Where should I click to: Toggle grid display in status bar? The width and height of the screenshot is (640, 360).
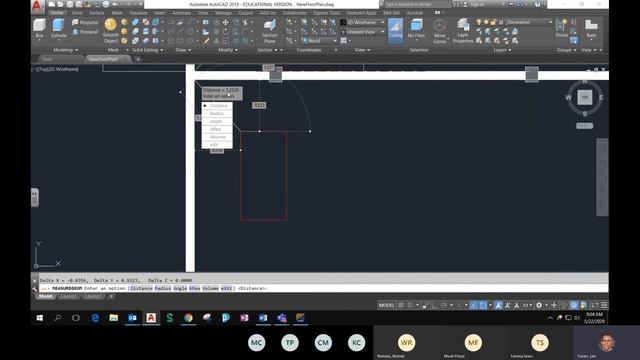pyautogui.click(x=401, y=305)
